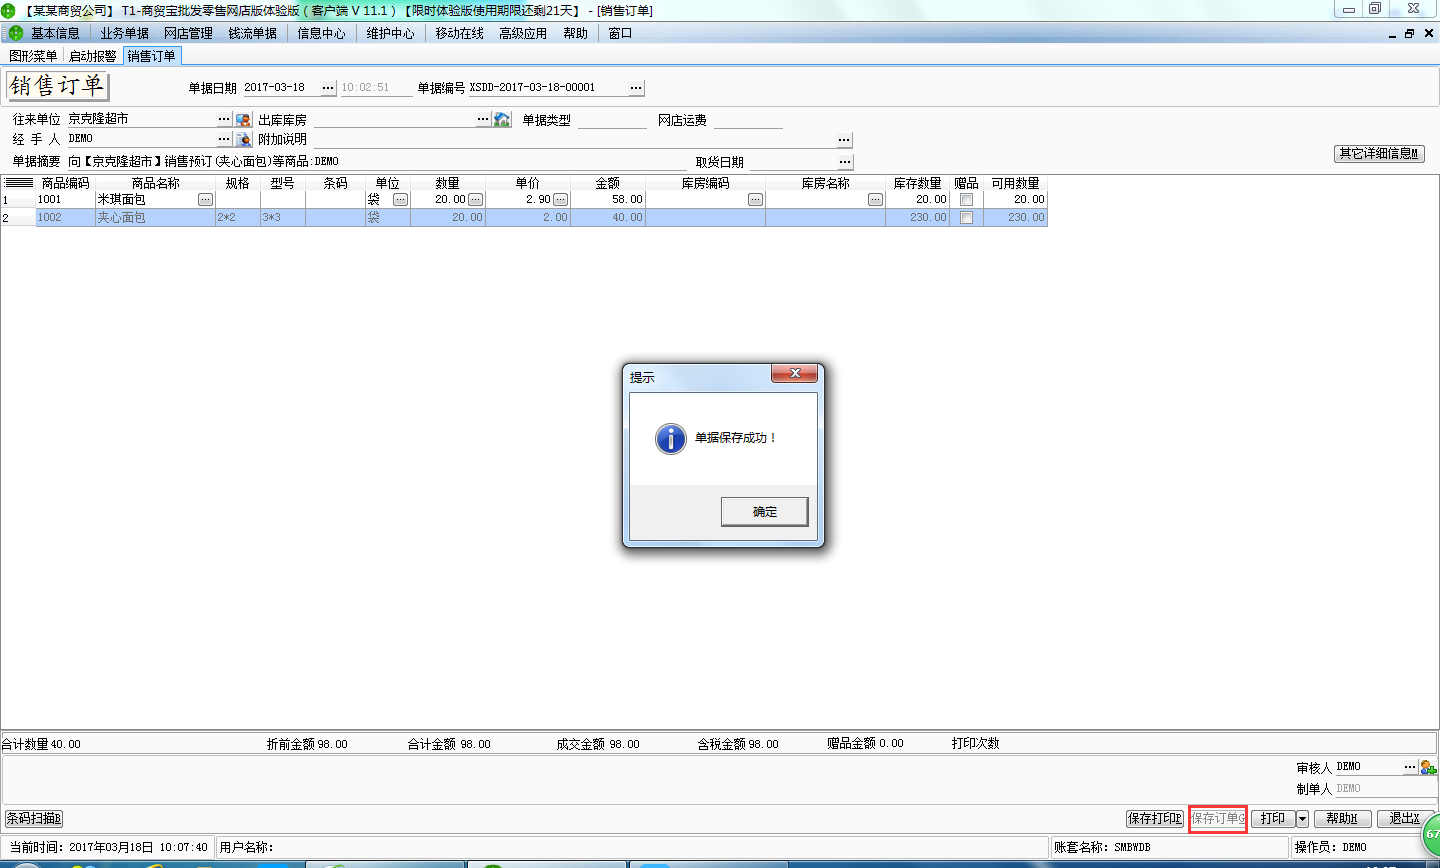This screenshot has height=868, width=1440.
Task: Open the 单据日期 date picker ellipsis
Action: pyautogui.click(x=328, y=88)
